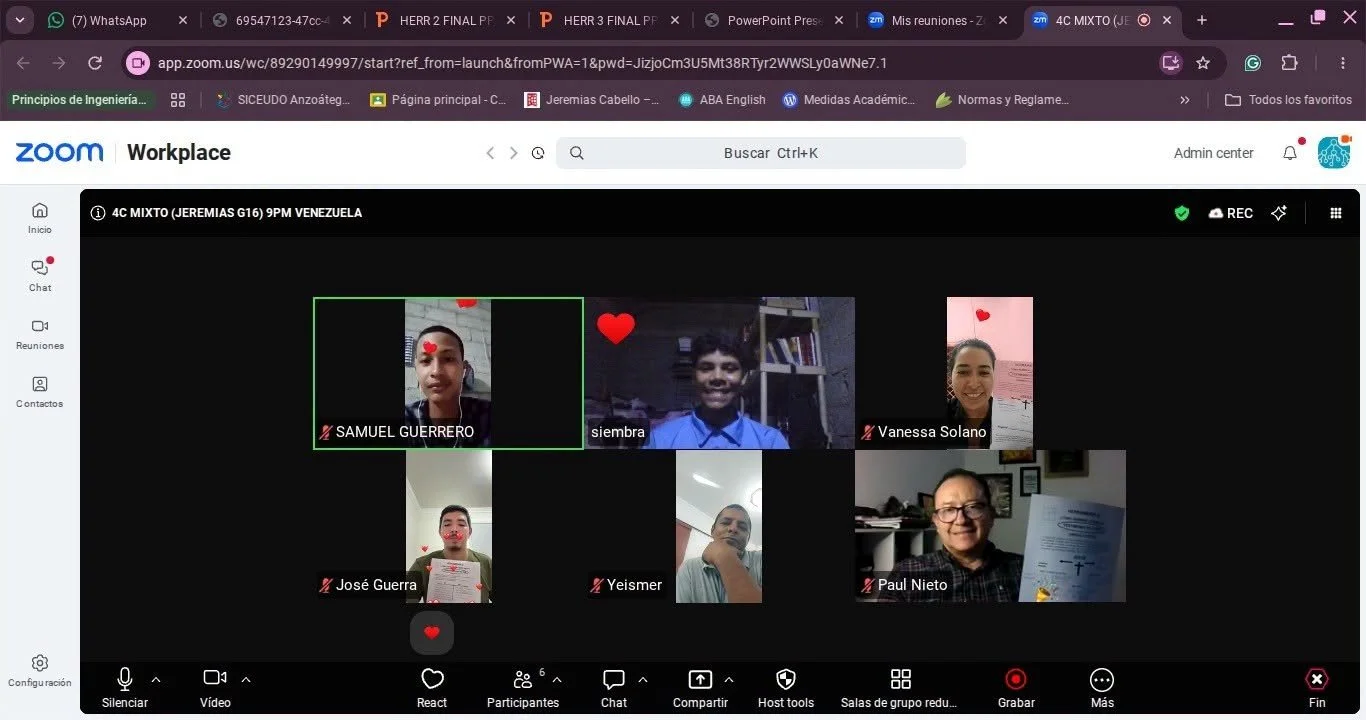Change the gallery view layout grid
The height and width of the screenshot is (720, 1366).
(x=1335, y=213)
